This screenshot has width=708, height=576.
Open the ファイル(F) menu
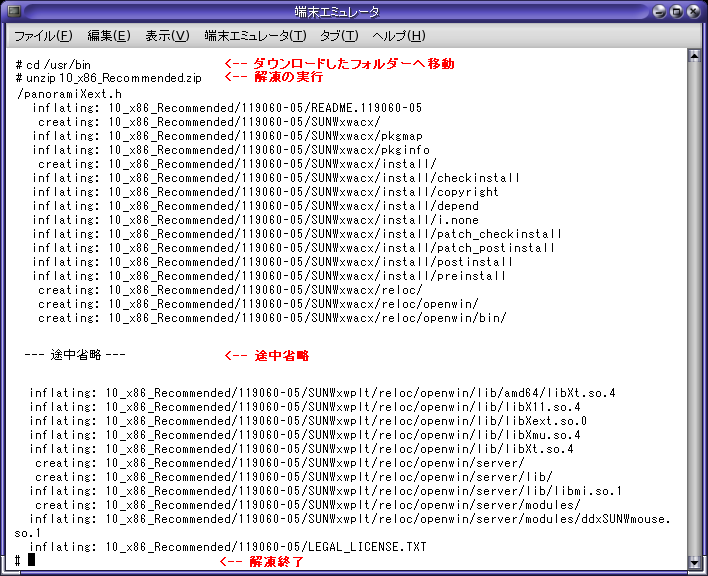pyautogui.click(x=43, y=36)
